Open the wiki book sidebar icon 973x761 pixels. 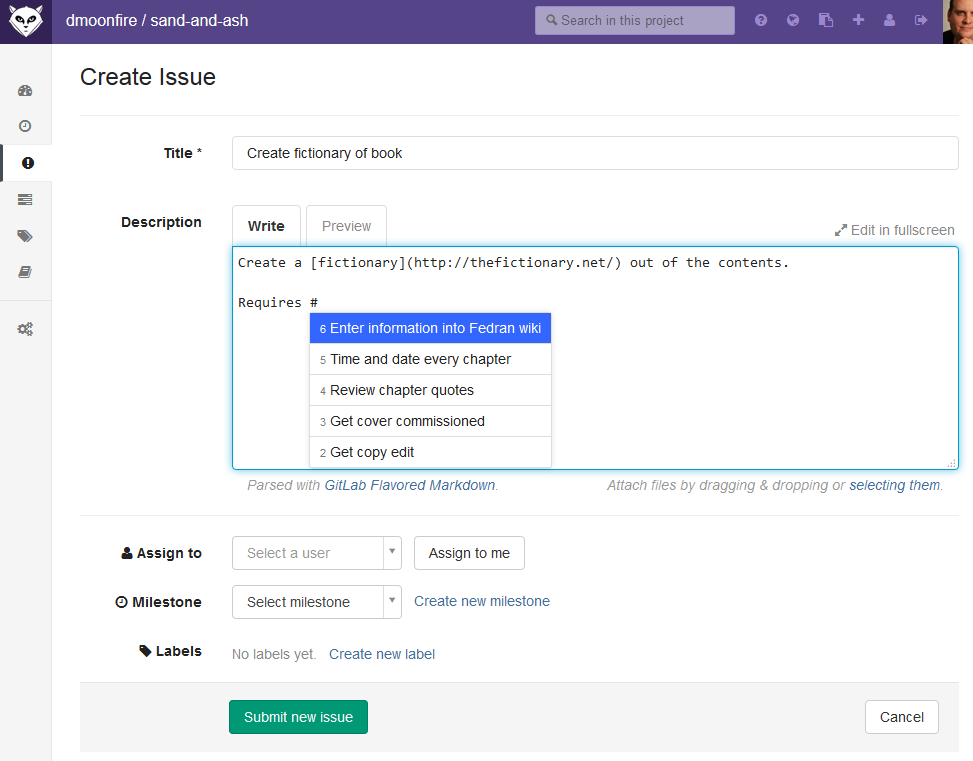tap(25, 272)
